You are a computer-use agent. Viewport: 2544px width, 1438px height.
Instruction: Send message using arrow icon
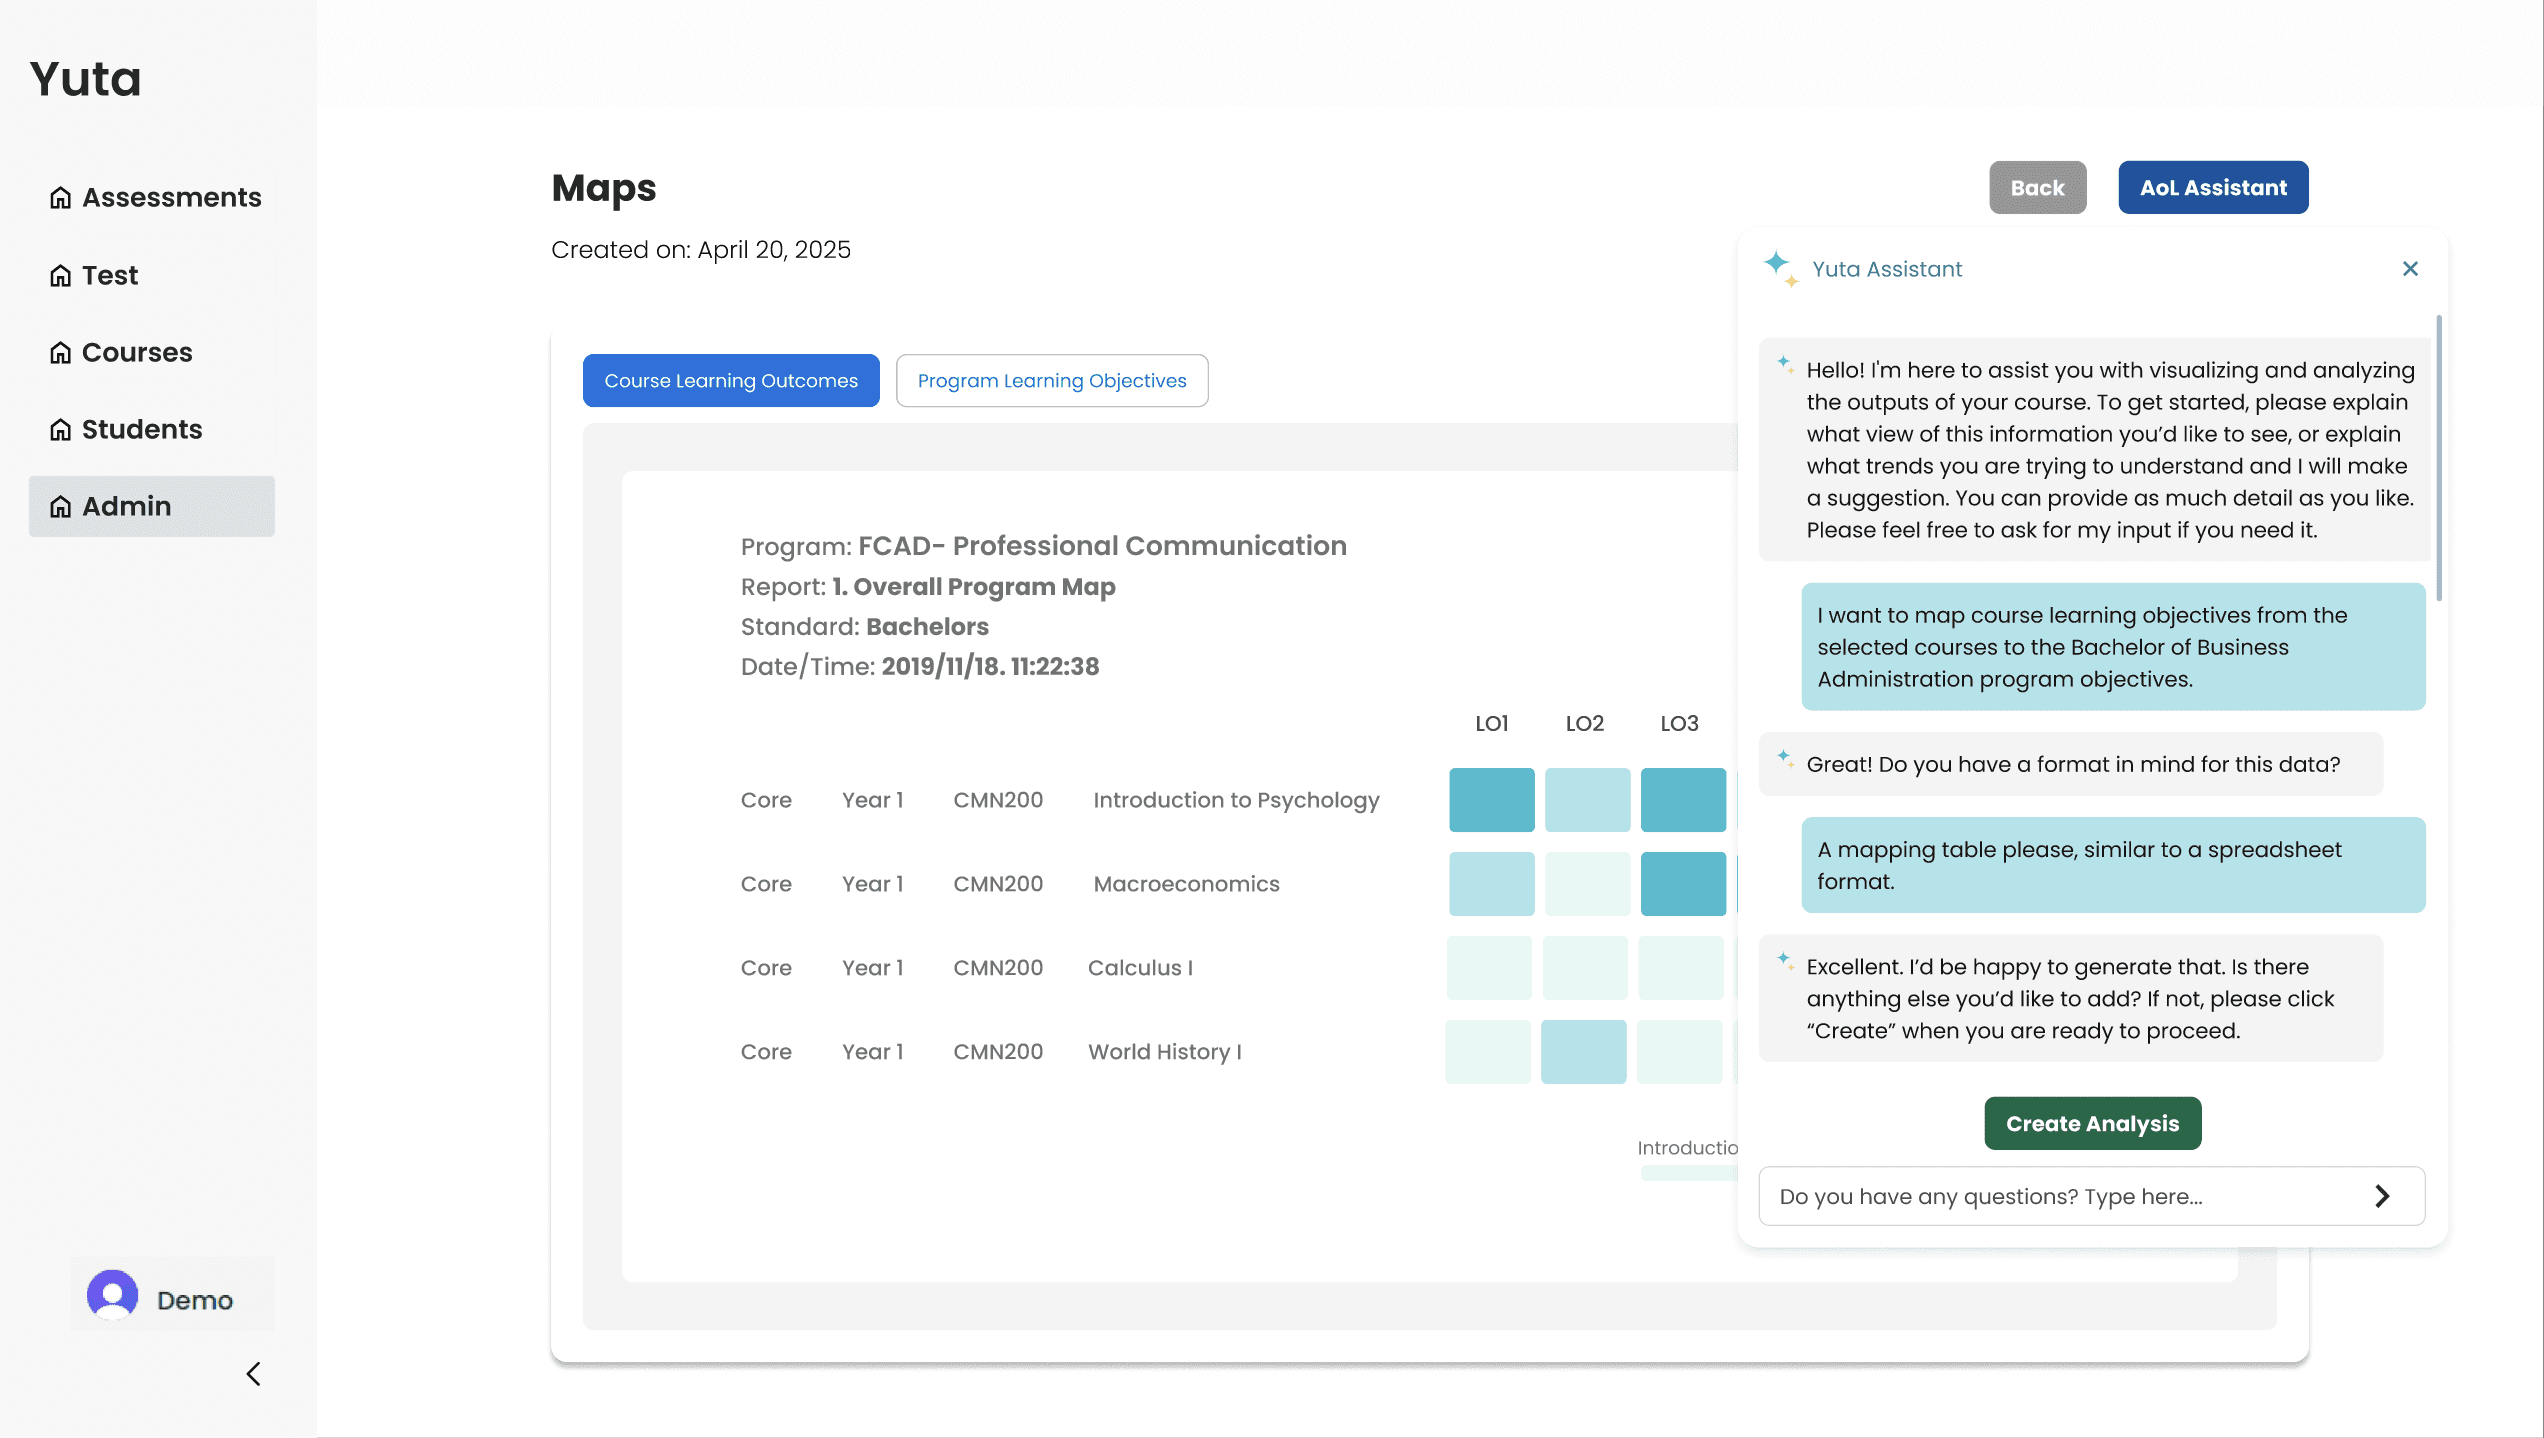point(2382,1196)
